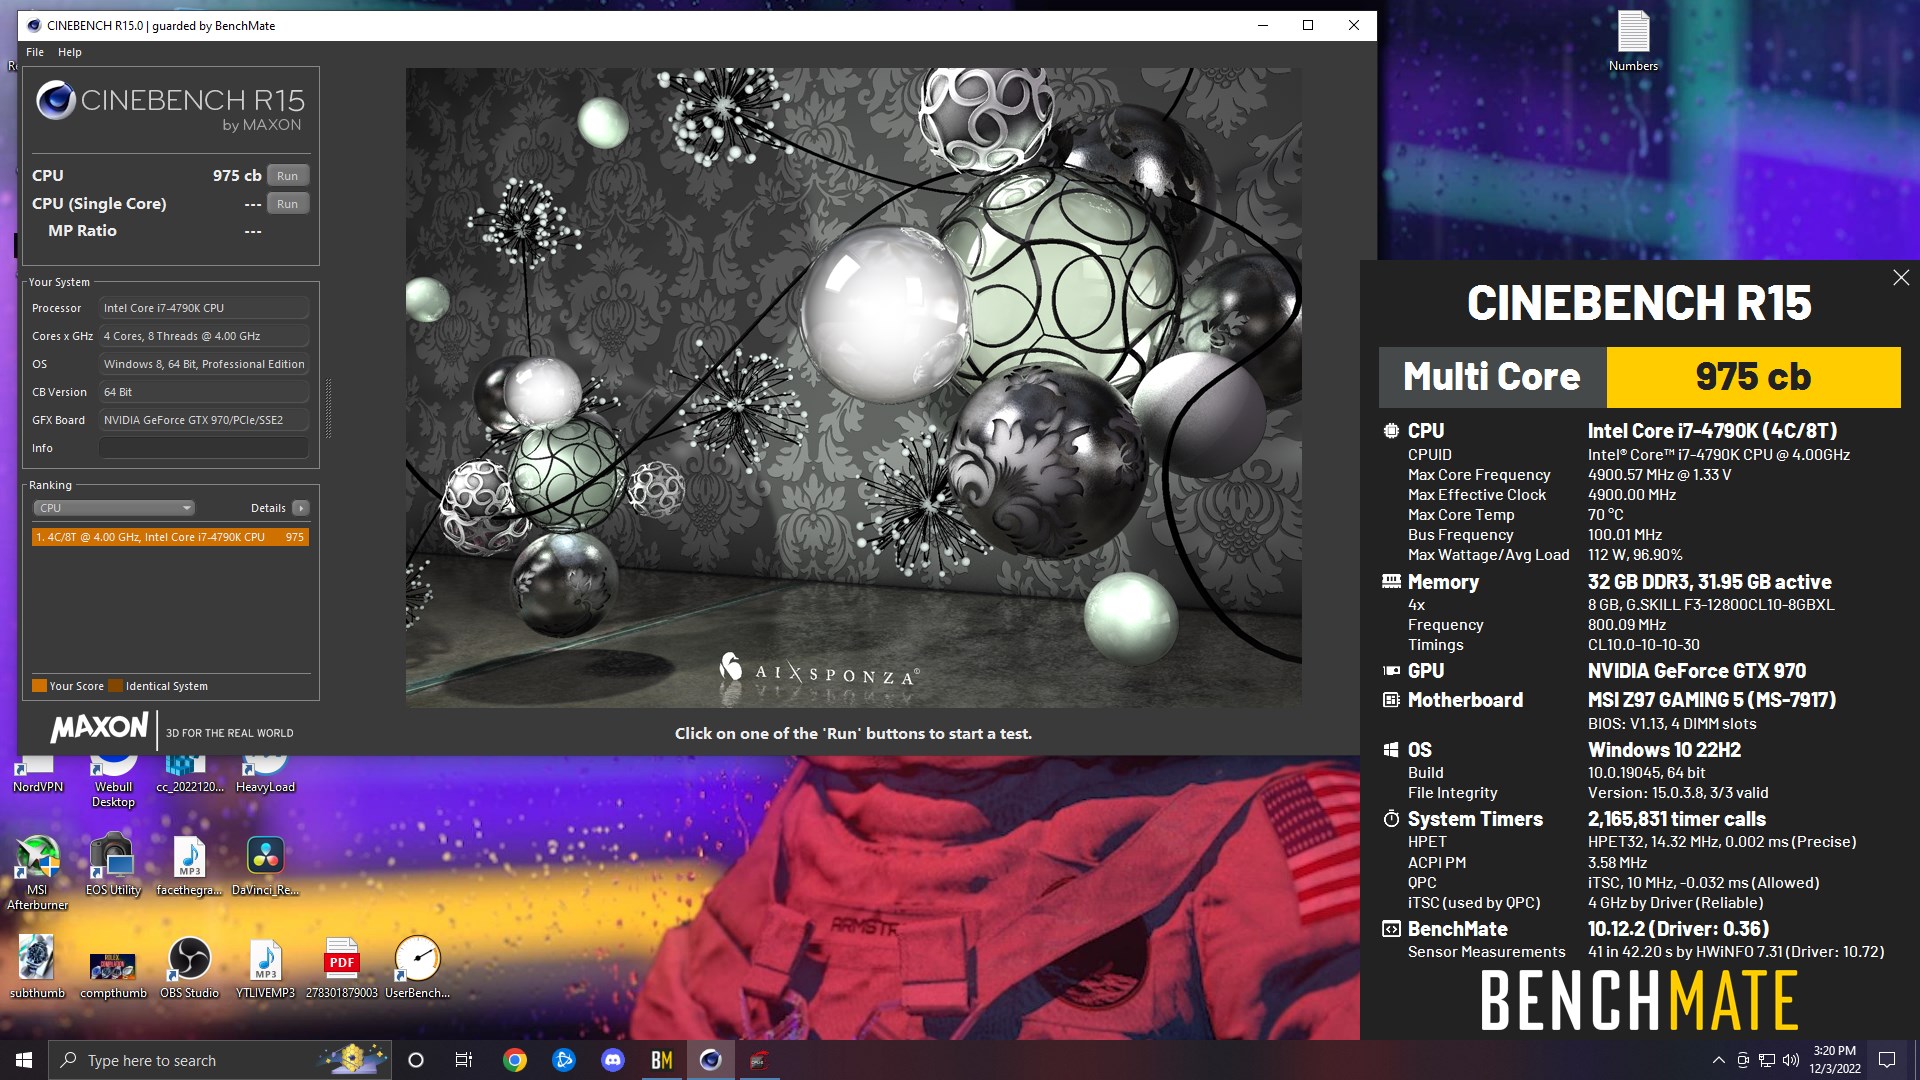Open the Numbers file on desktop

coord(1633,40)
